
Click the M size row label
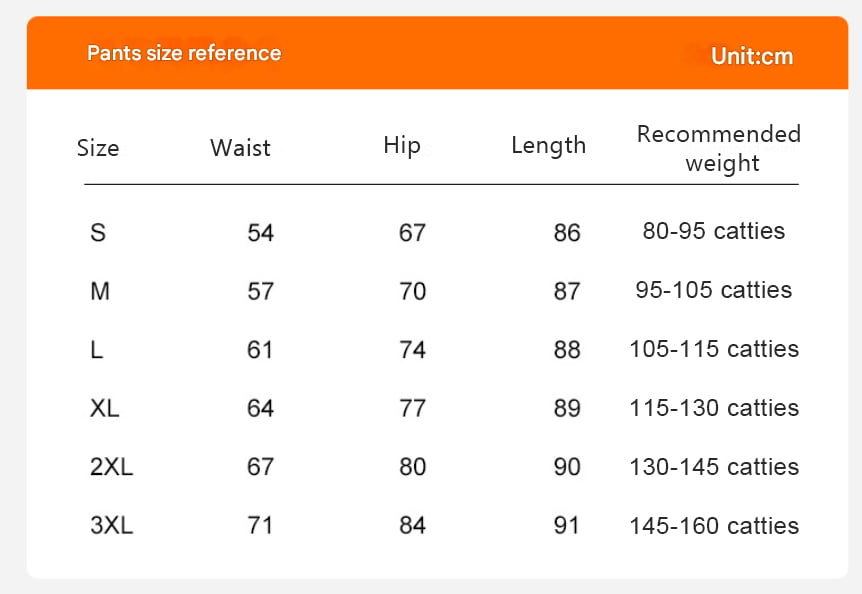(100, 291)
